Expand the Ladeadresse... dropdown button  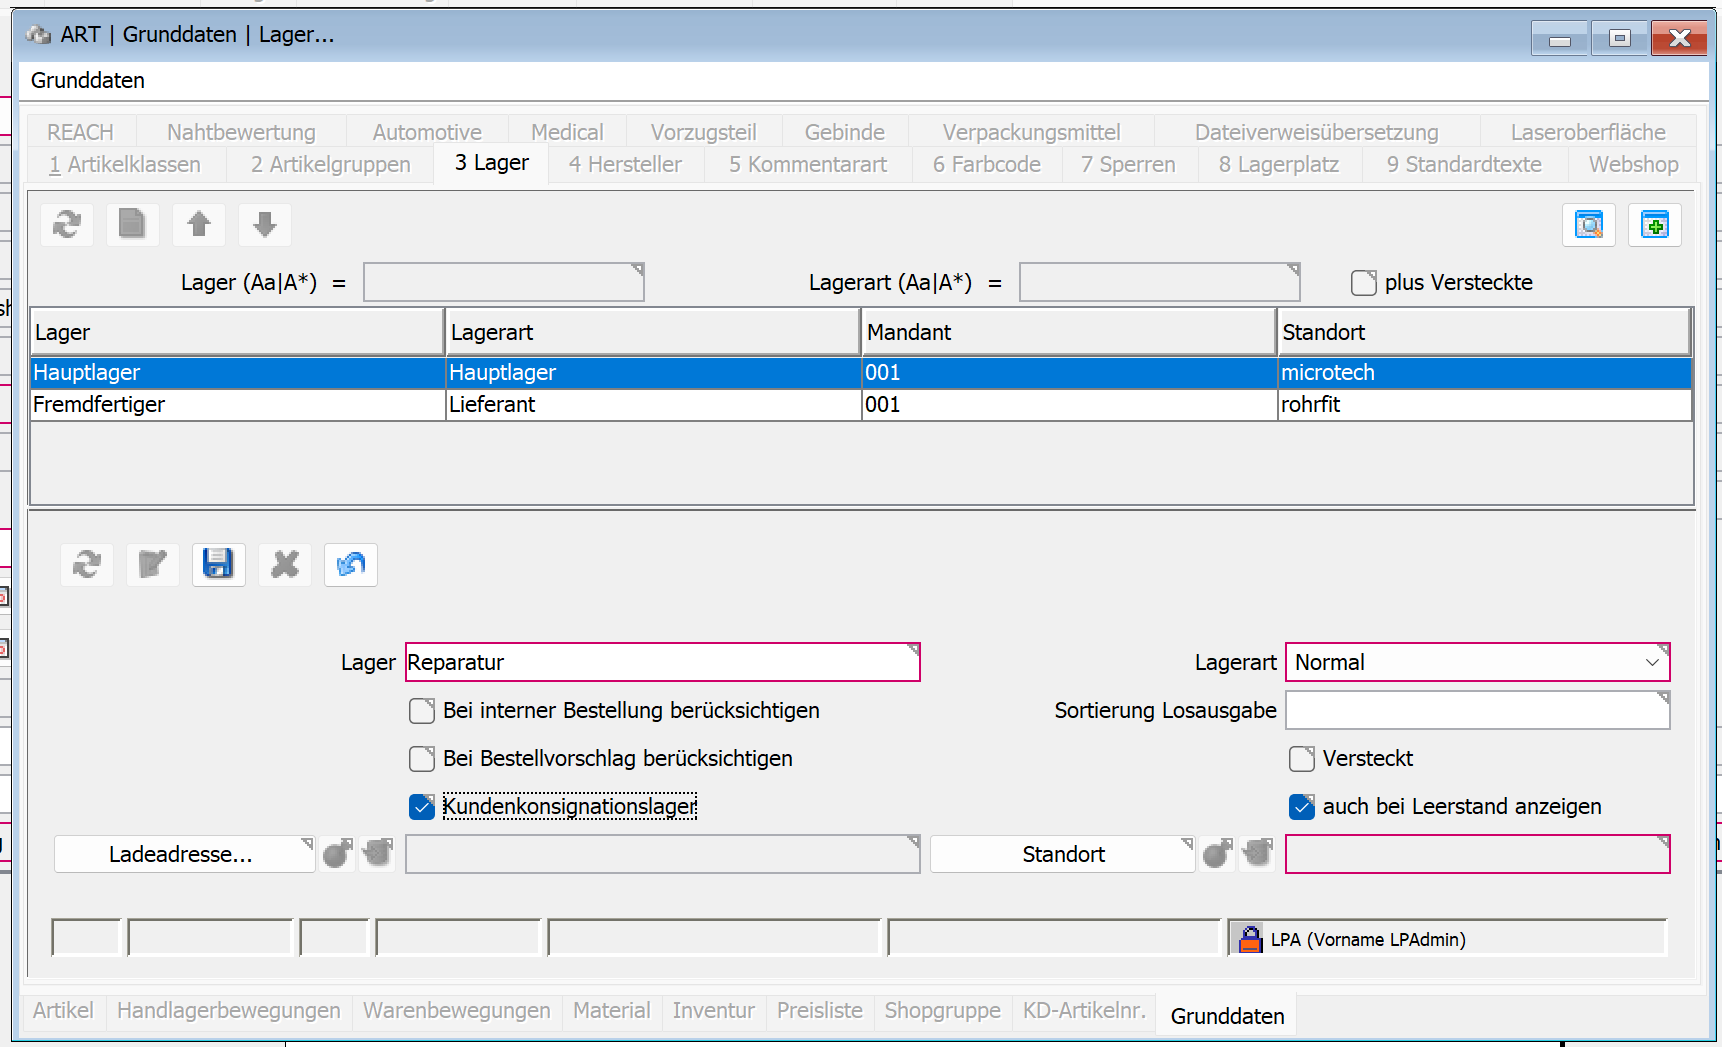[x=184, y=854]
